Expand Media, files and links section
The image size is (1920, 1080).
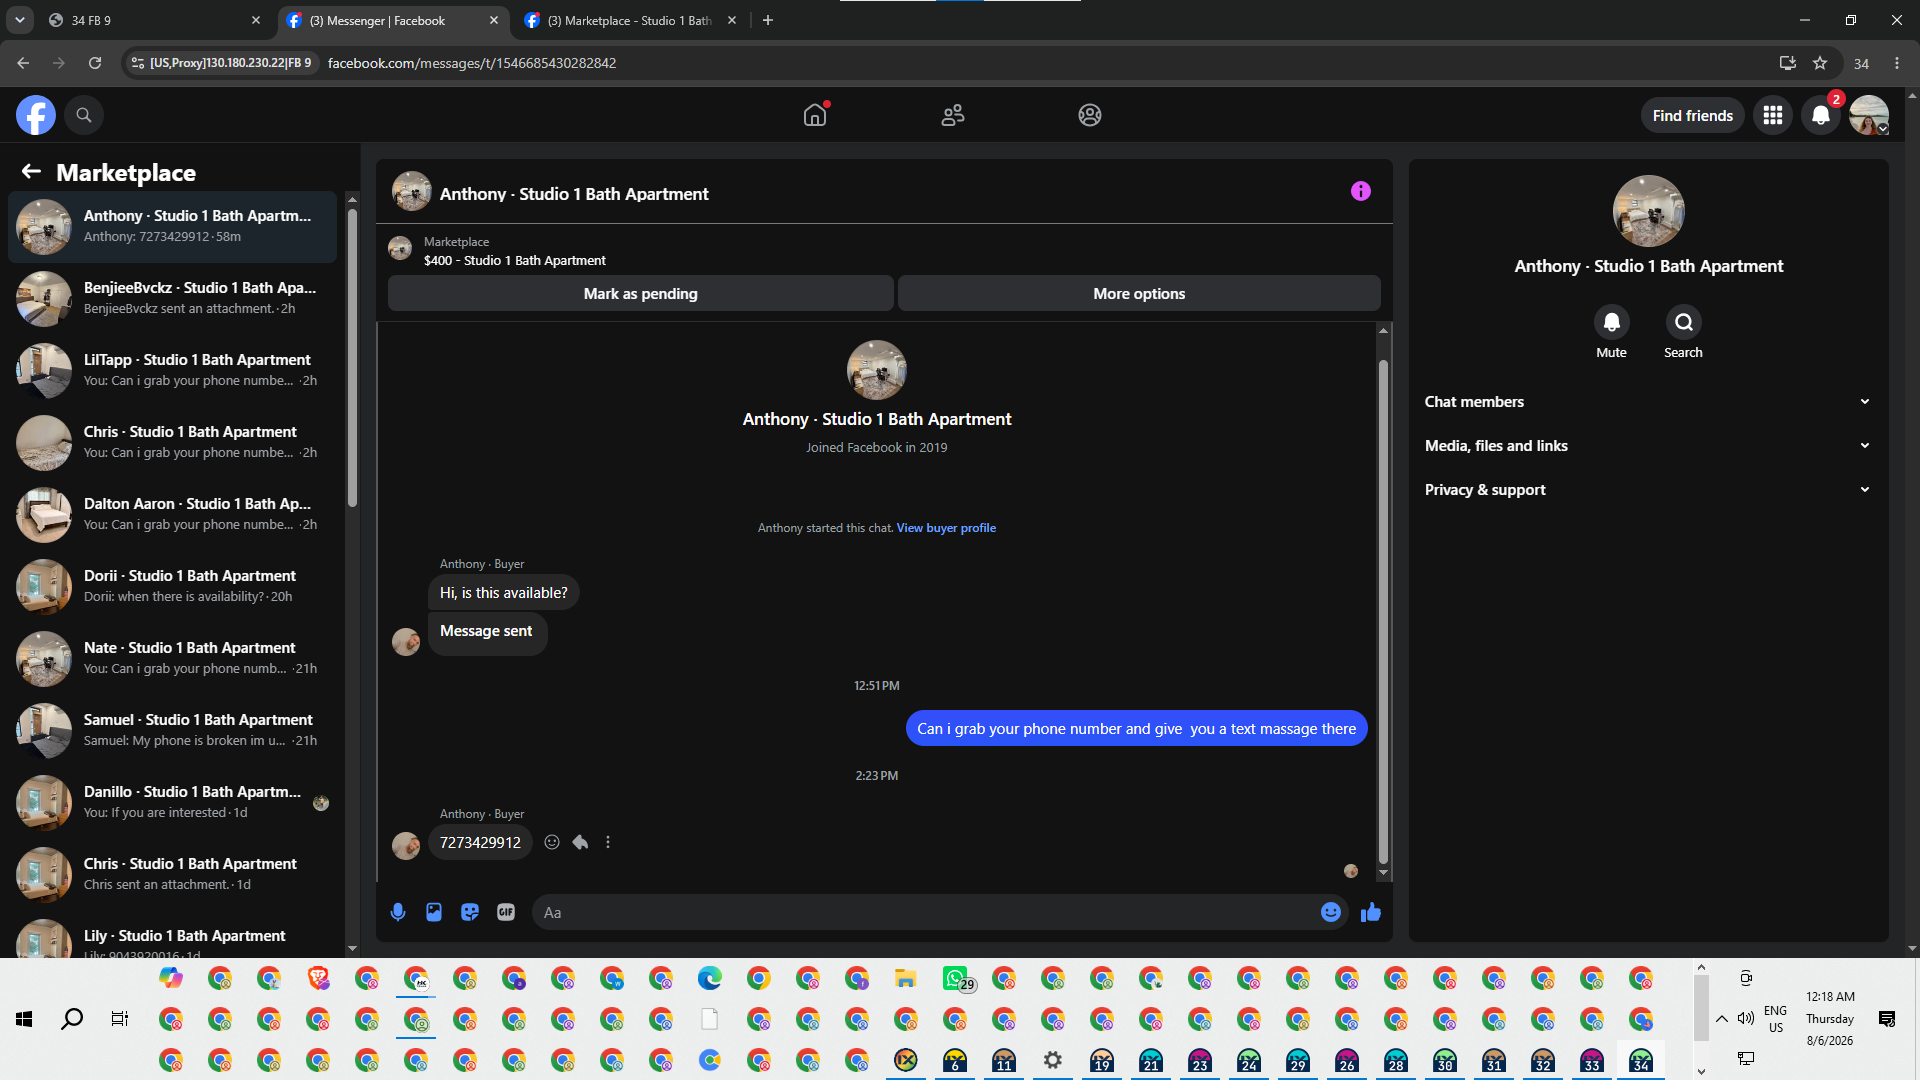click(1647, 446)
